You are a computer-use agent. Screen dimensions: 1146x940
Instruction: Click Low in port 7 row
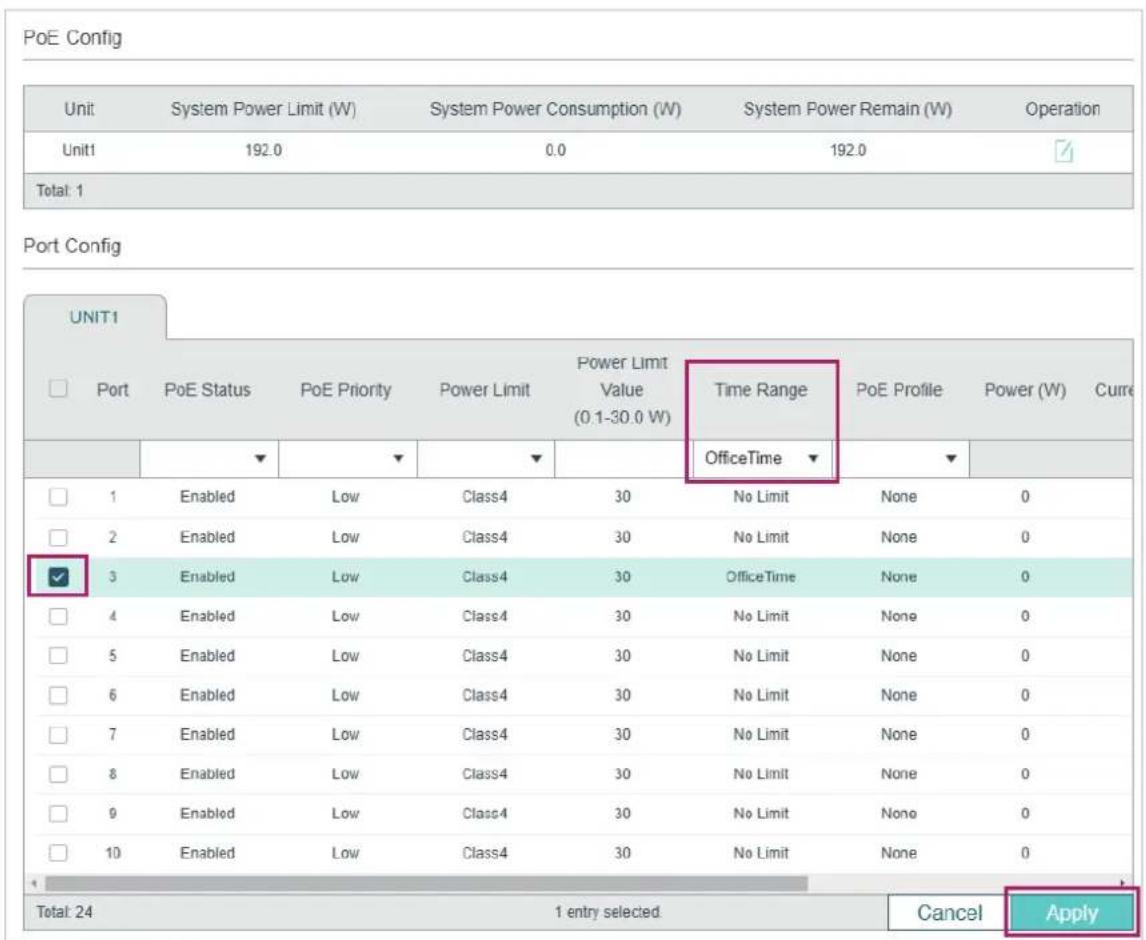[346, 735]
